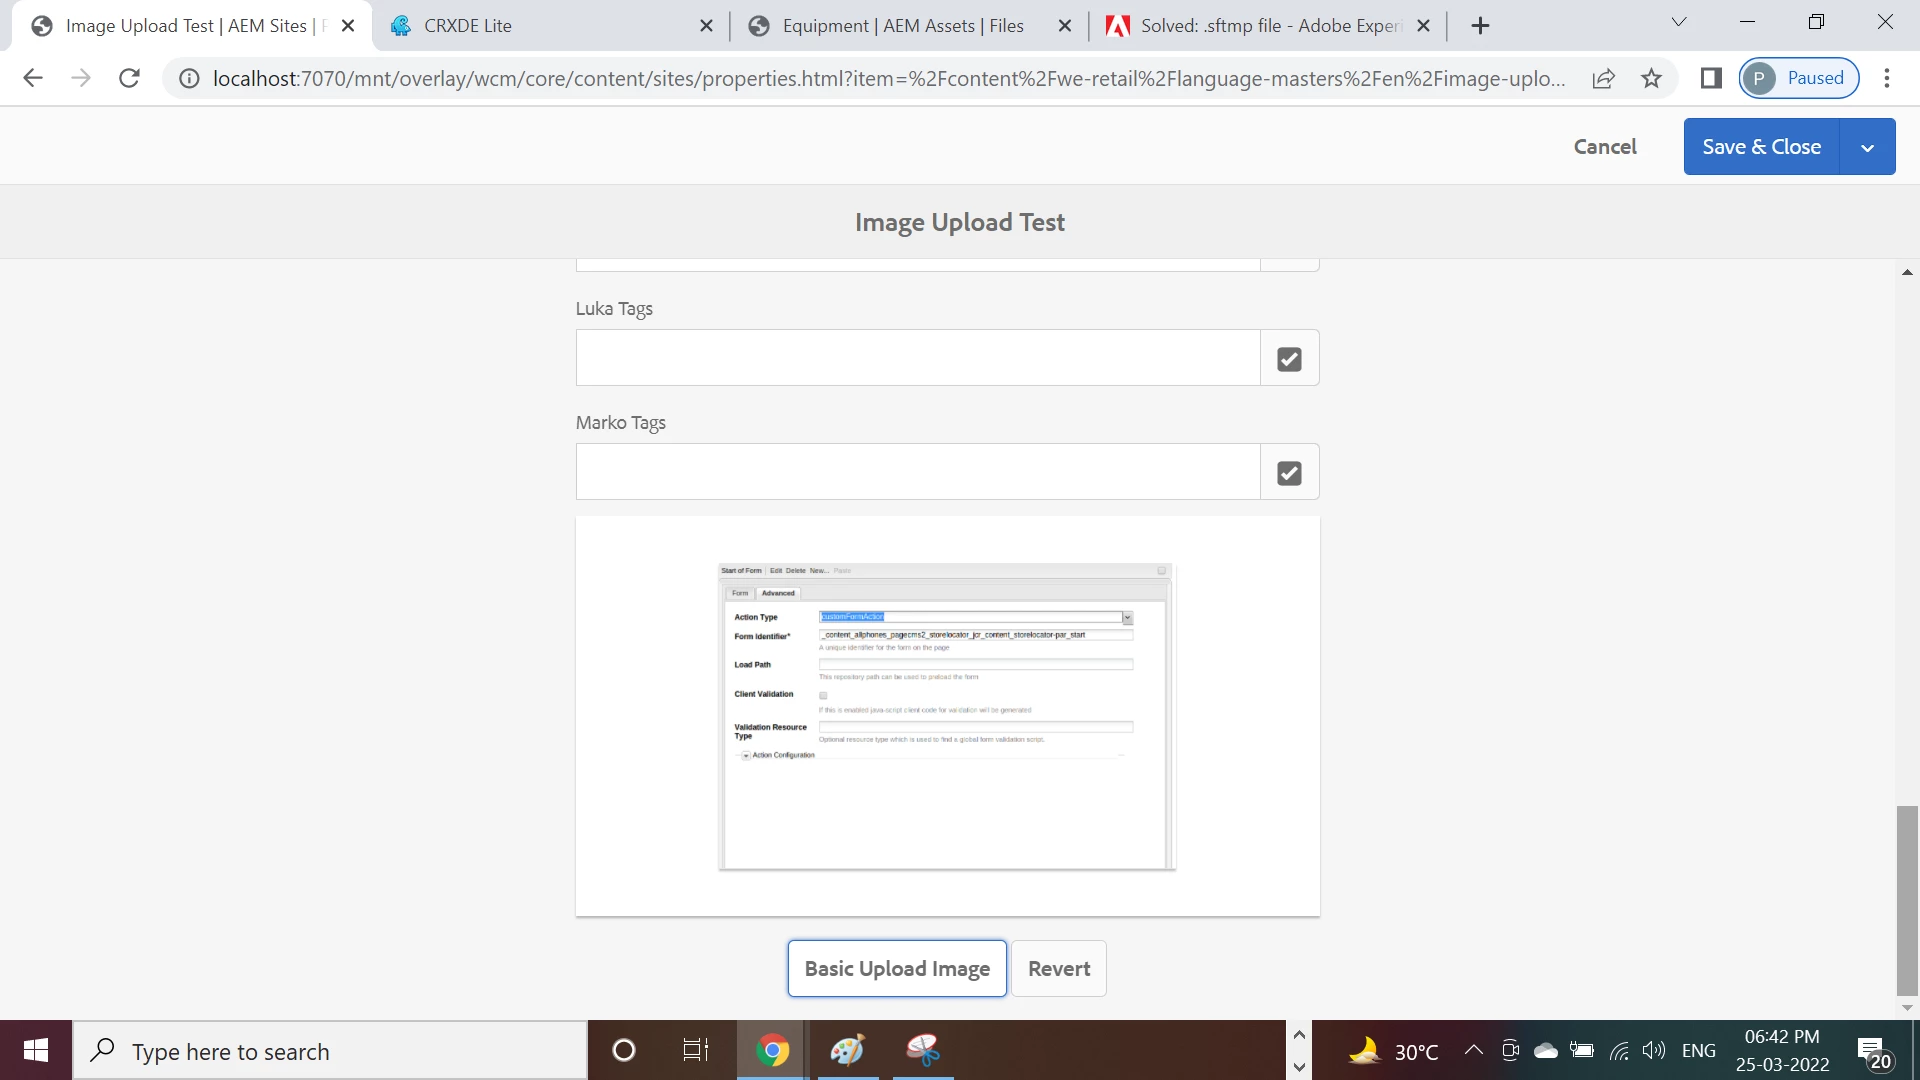The height and width of the screenshot is (1080, 1920).
Task: Open a new browser tab
Action: tap(1481, 26)
